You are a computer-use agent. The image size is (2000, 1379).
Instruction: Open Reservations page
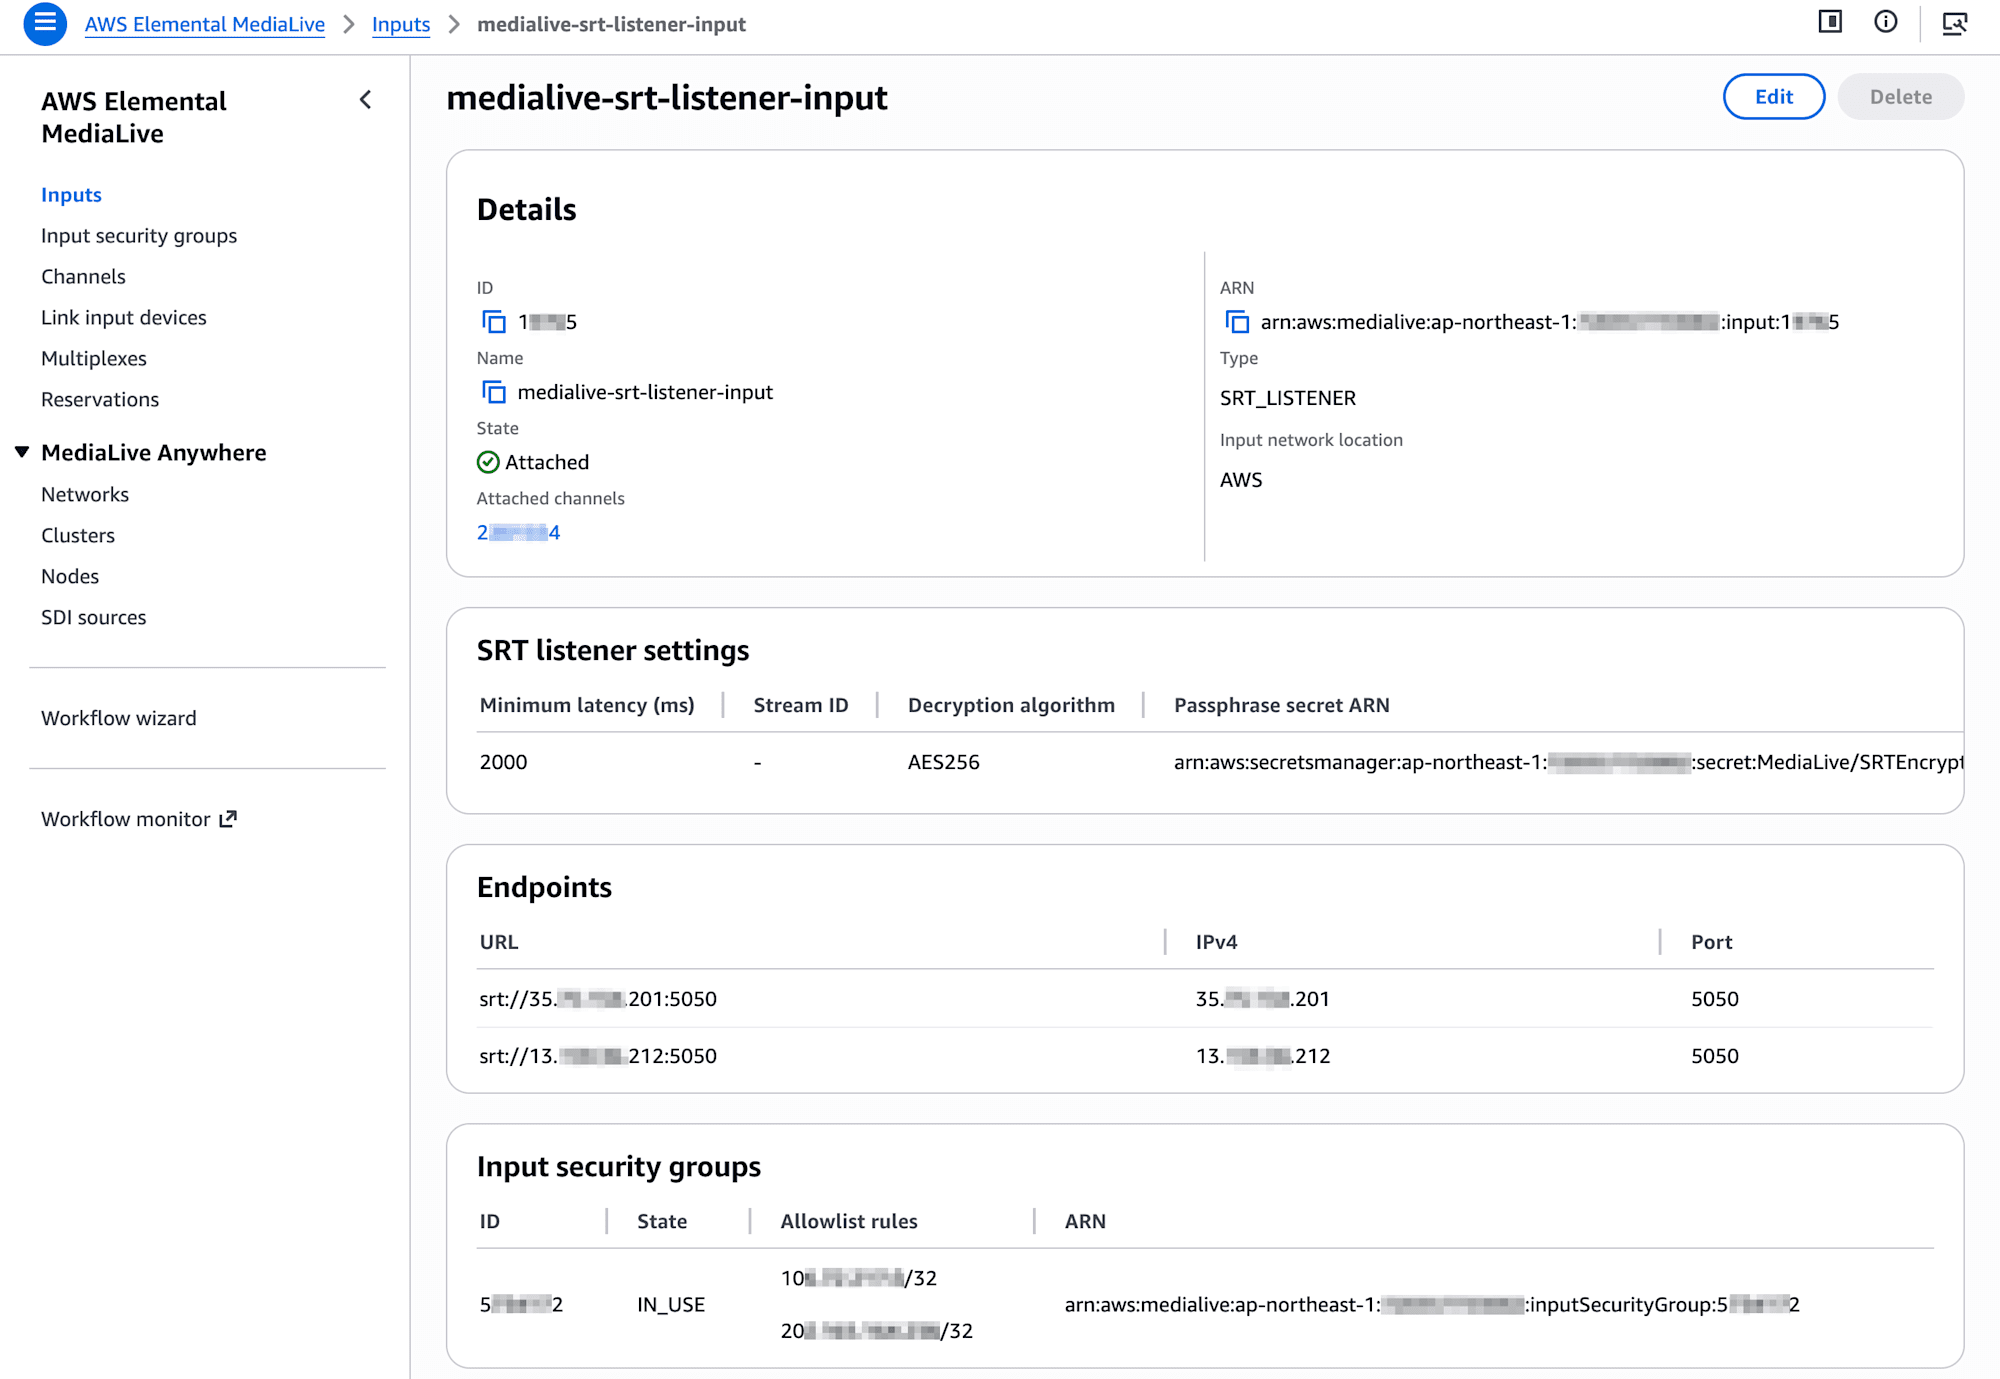pos(100,400)
